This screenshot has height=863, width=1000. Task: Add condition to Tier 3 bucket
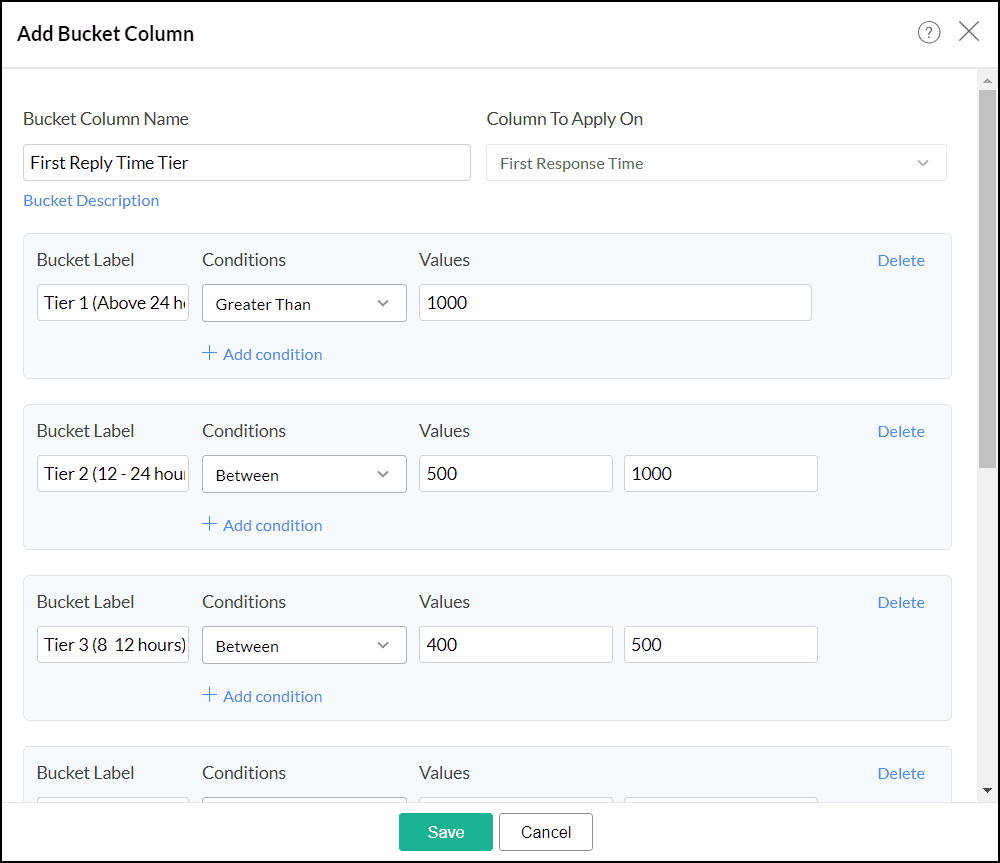[x=262, y=696]
